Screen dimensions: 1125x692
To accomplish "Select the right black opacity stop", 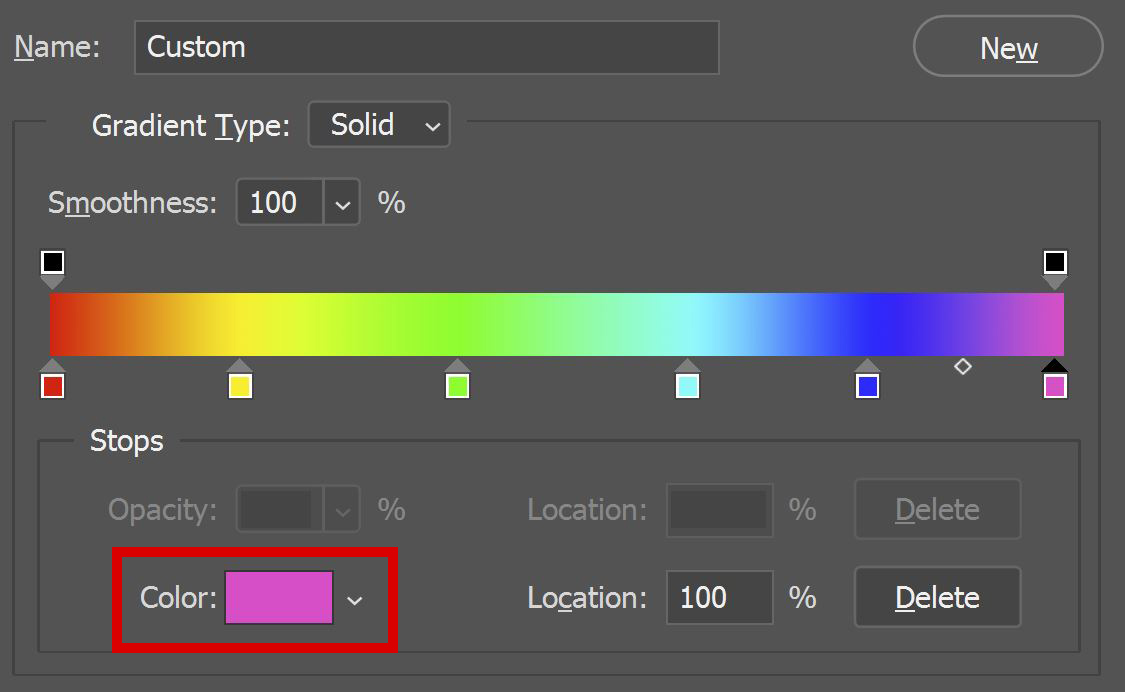I will (1056, 263).
